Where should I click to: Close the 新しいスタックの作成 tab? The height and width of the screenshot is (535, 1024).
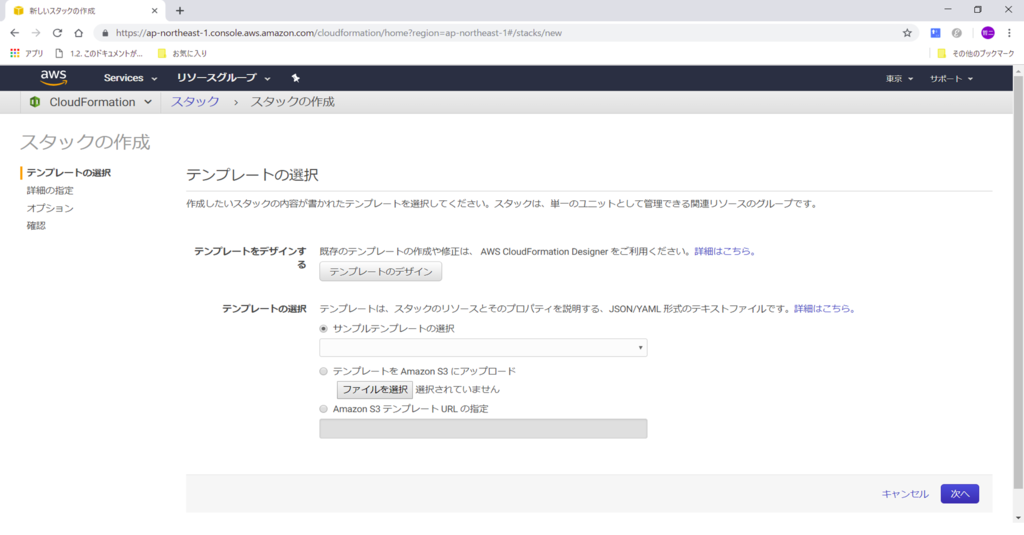[x=154, y=10]
